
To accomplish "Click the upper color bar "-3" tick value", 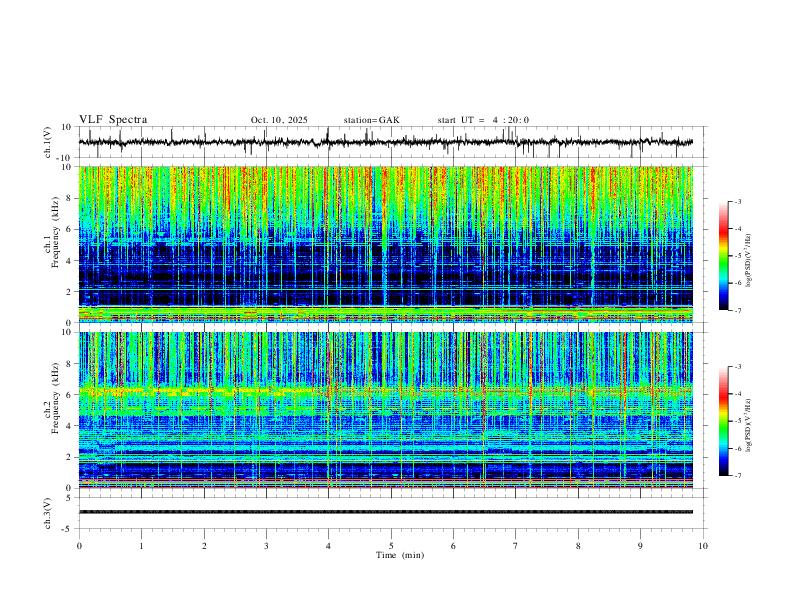I will [737, 201].
